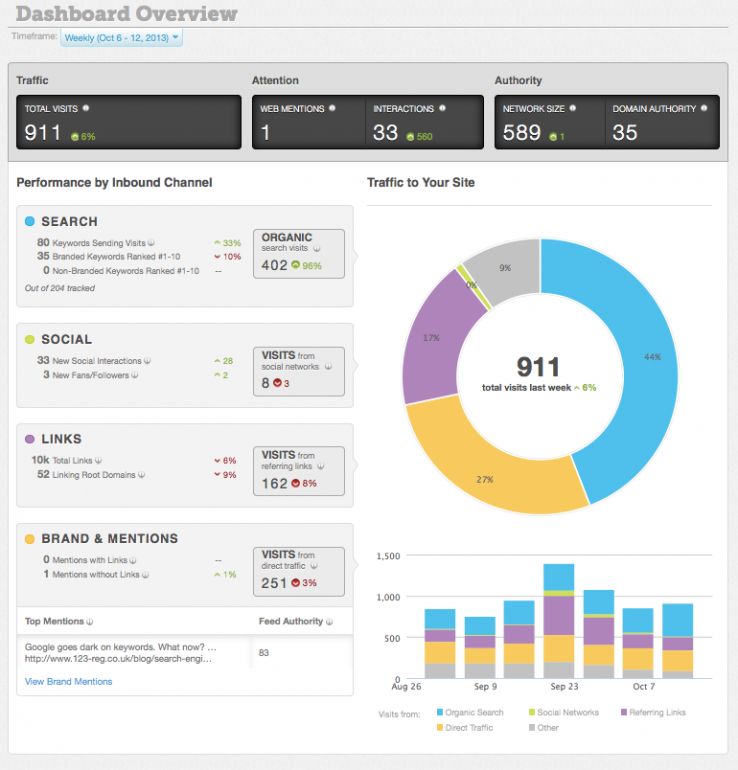Open the View Brand Mentions link
738x770 pixels.
click(x=68, y=682)
